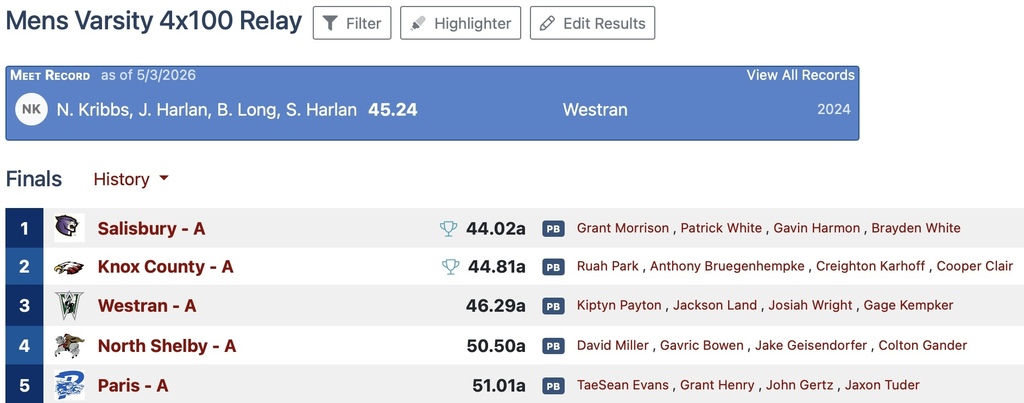The height and width of the screenshot is (403, 1024).
Task: Open Knox County - A team link
Action: [x=165, y=266]
